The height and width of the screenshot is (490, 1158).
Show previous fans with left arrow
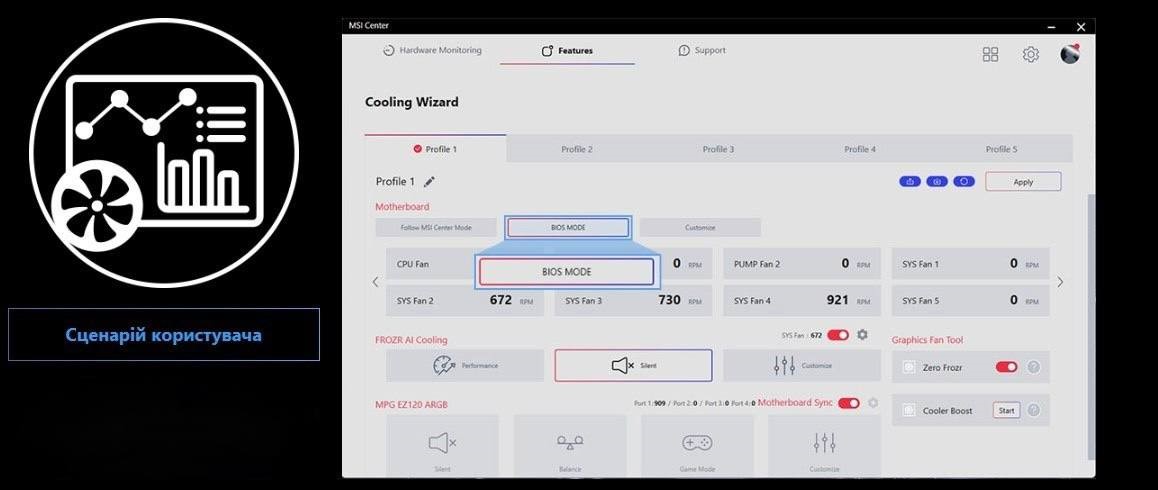(375, 282)
